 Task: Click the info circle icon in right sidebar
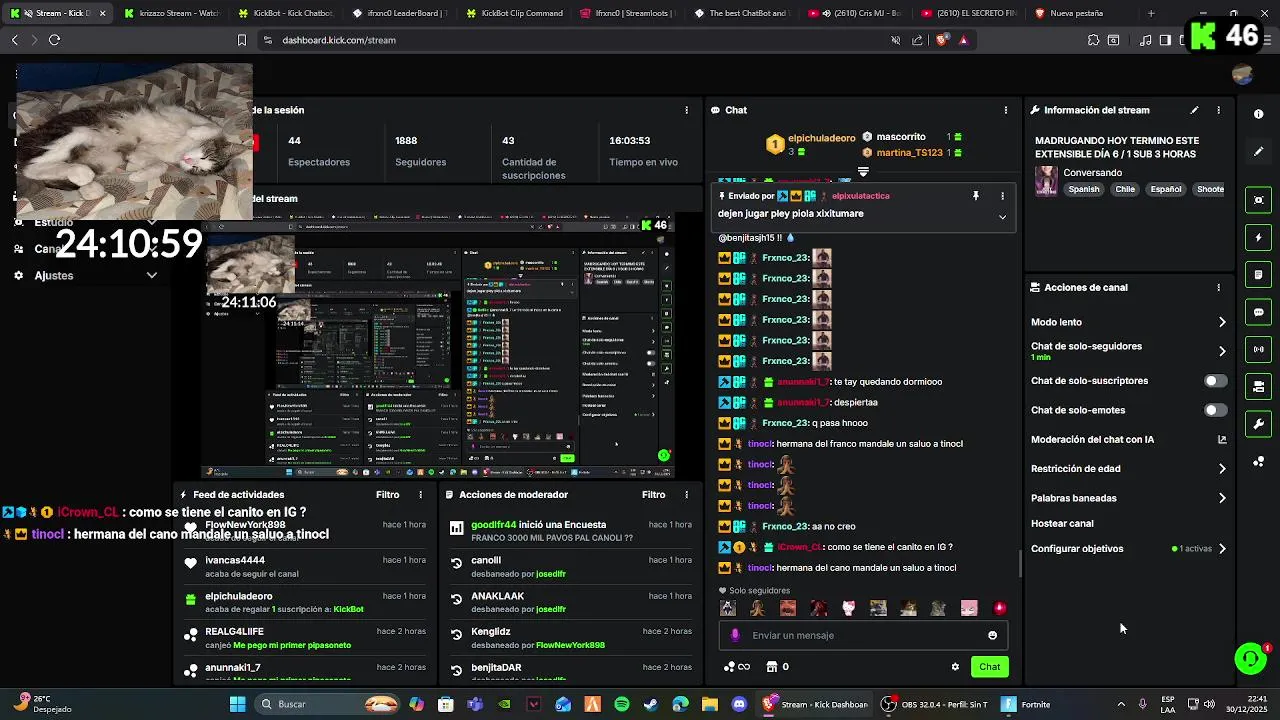[1259, 114]
